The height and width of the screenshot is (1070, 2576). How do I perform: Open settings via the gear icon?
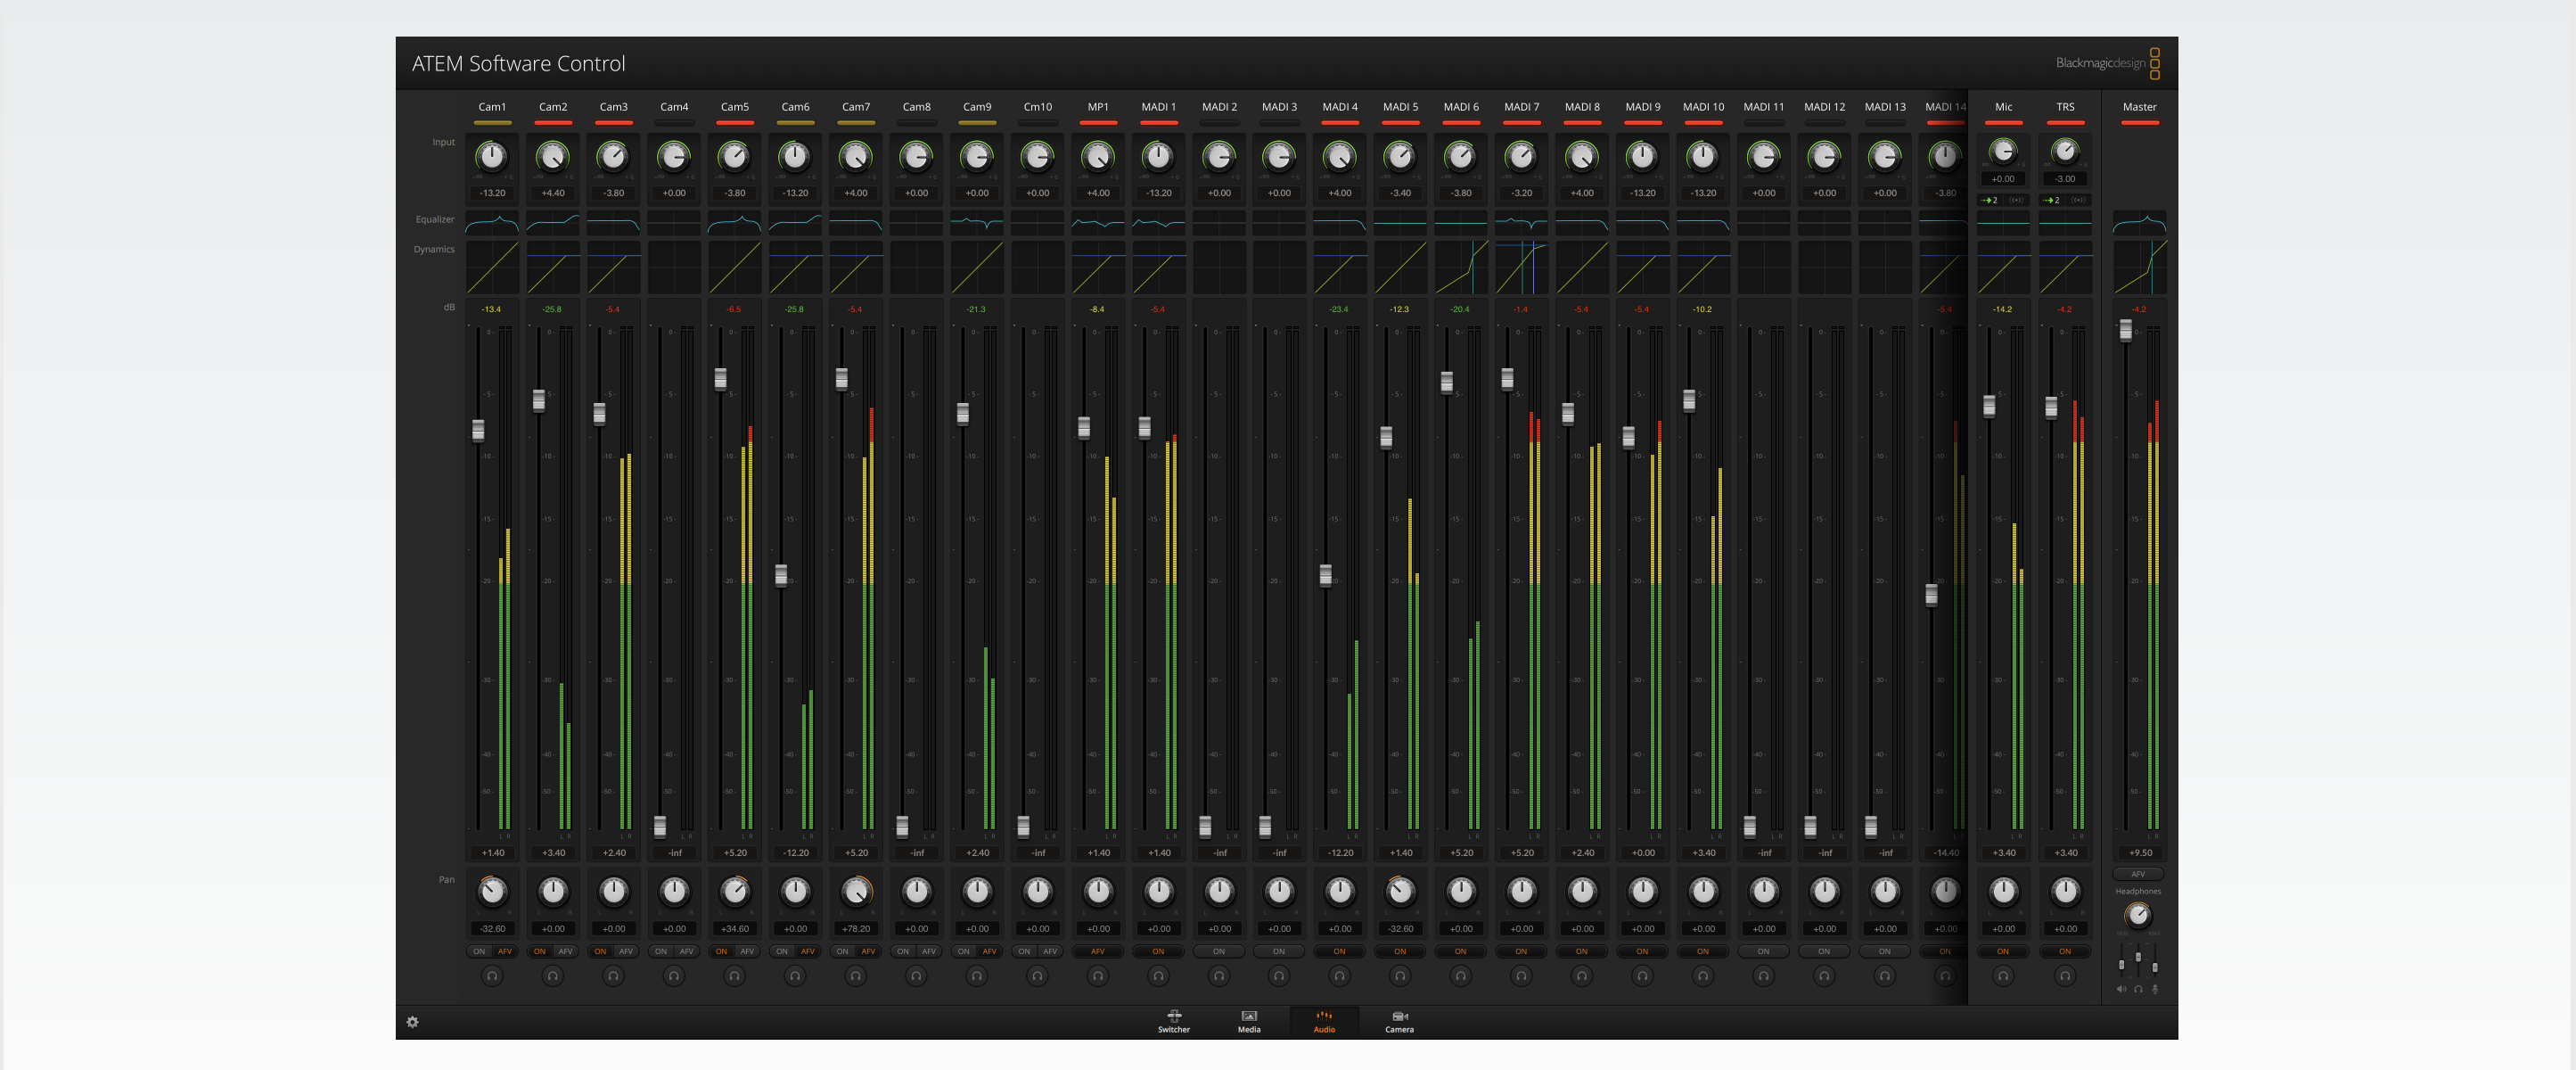tap(412, 1022)
